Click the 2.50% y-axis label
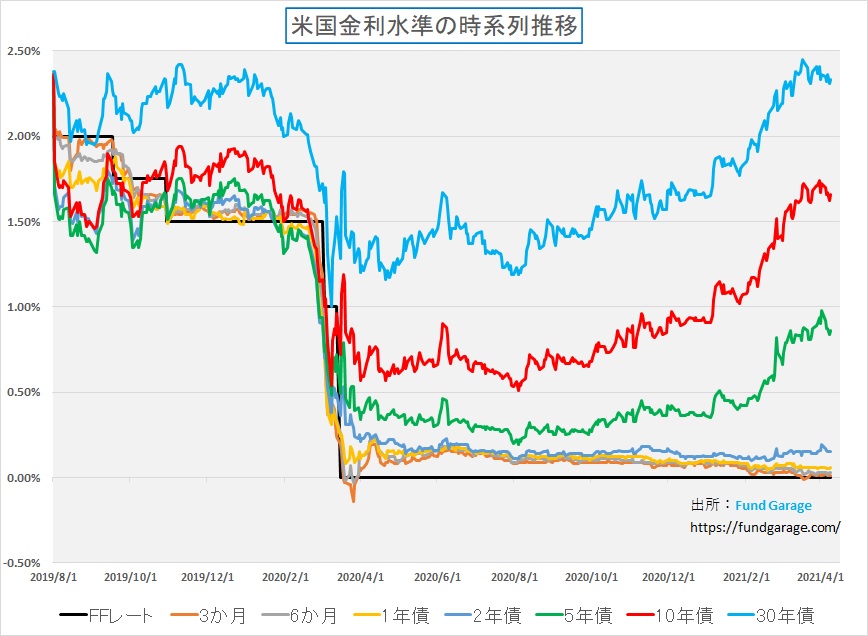 [x=23, y=51]
